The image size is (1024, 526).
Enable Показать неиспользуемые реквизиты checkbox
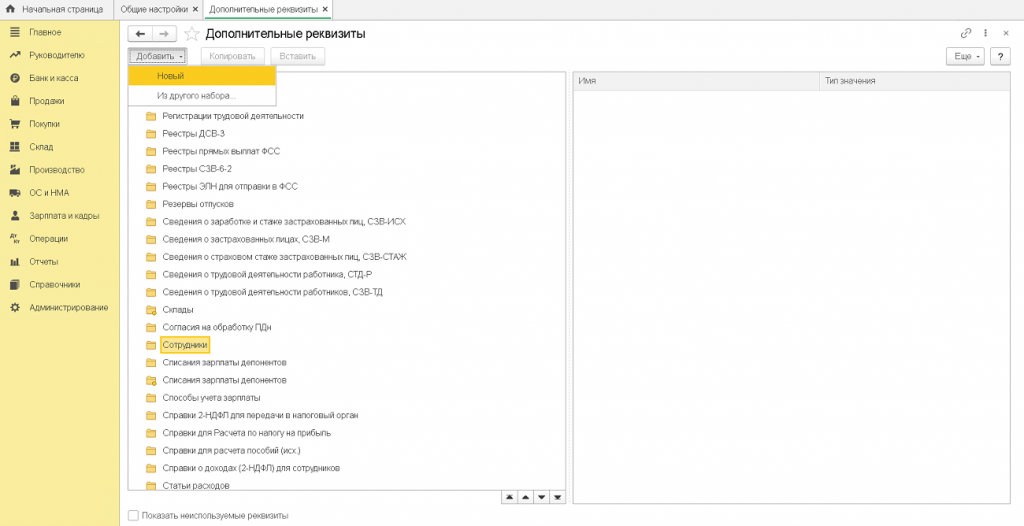tap(133, 516)
